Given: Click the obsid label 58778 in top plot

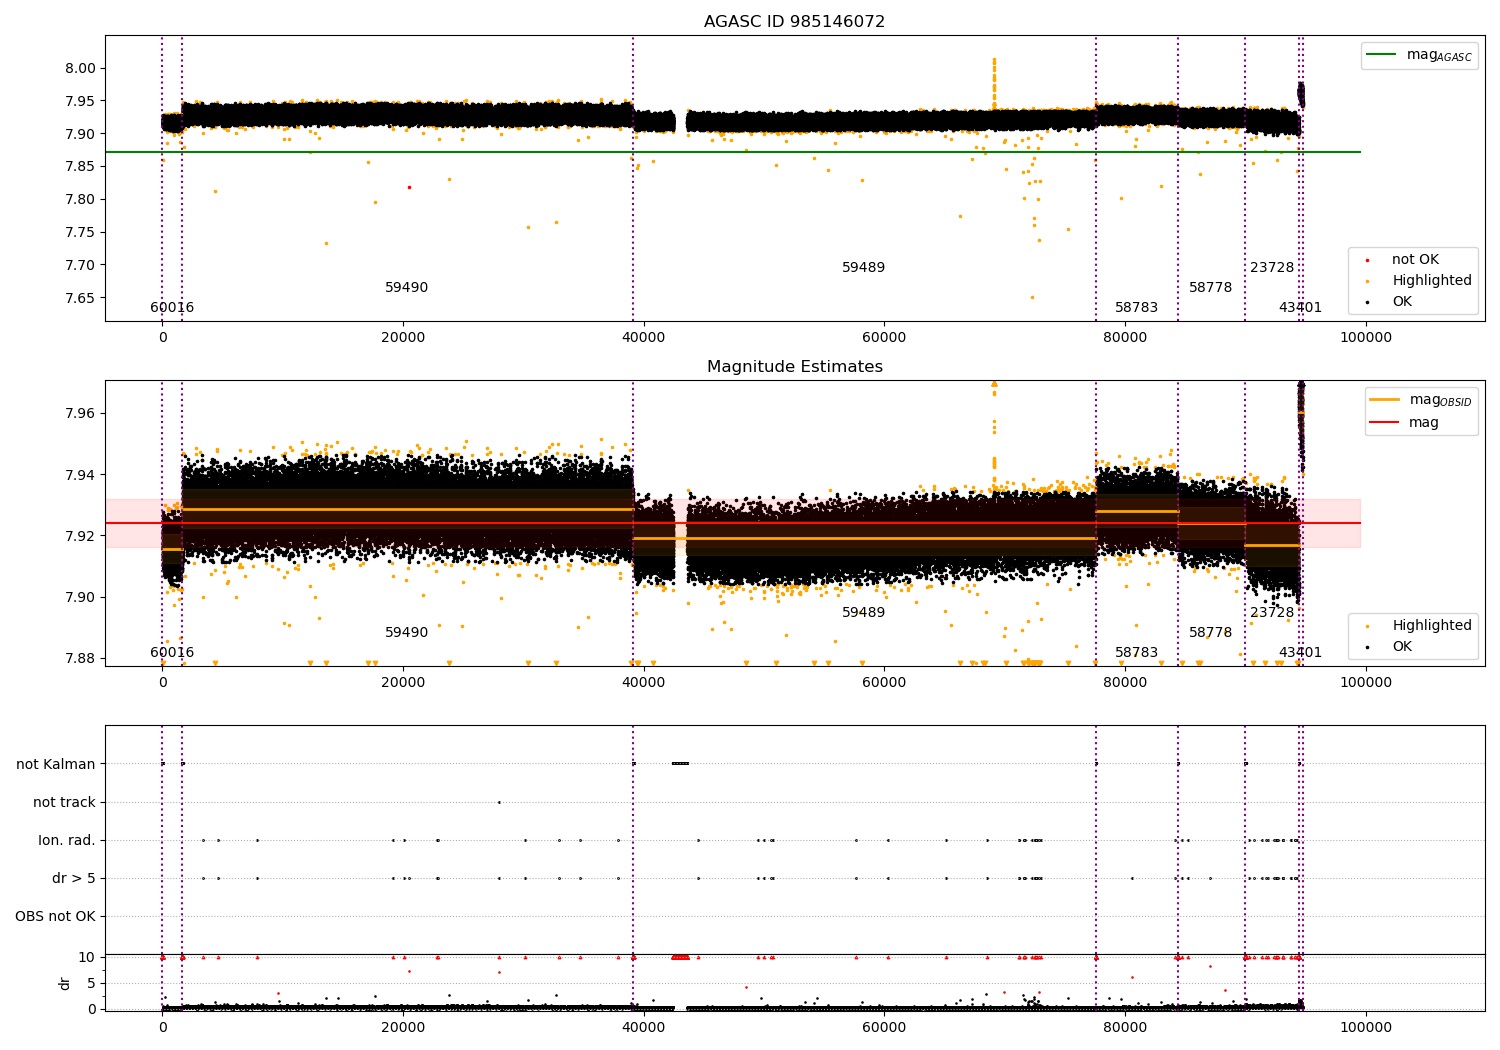Looking at the screenshot, I should point(1211,288).
